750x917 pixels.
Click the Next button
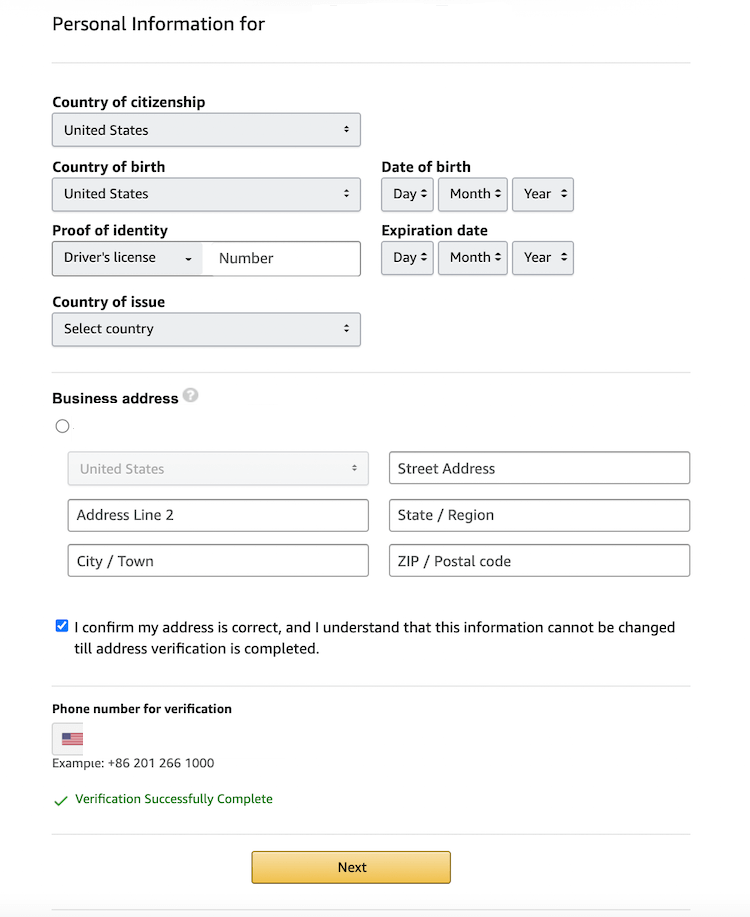pos(350,867)
